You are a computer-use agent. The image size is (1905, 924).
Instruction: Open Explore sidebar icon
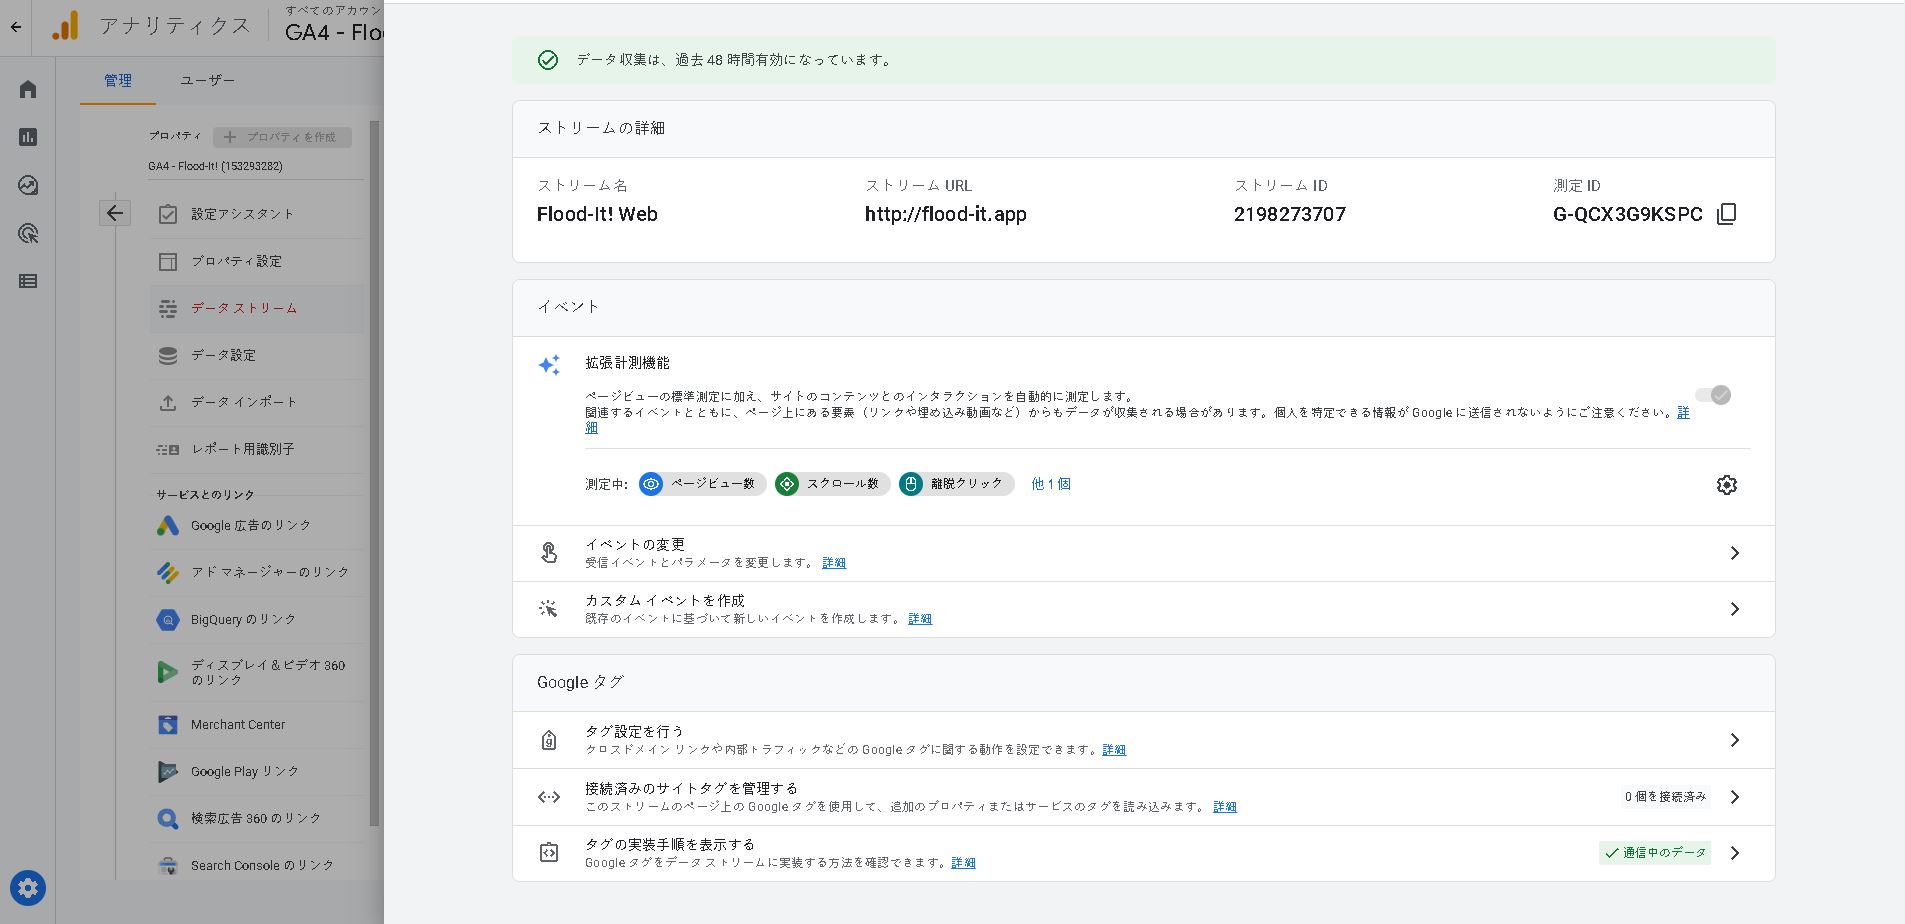click(28, 185)
